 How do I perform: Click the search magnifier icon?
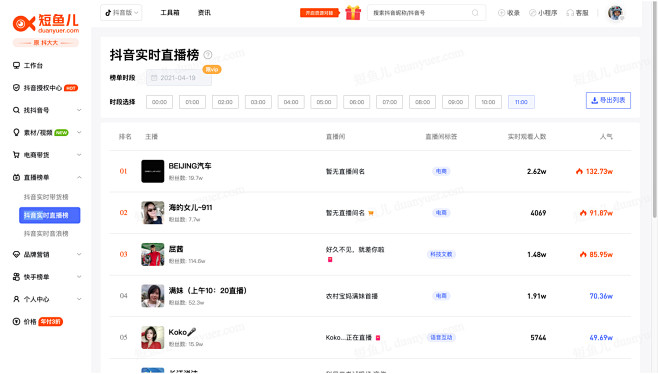475,13
